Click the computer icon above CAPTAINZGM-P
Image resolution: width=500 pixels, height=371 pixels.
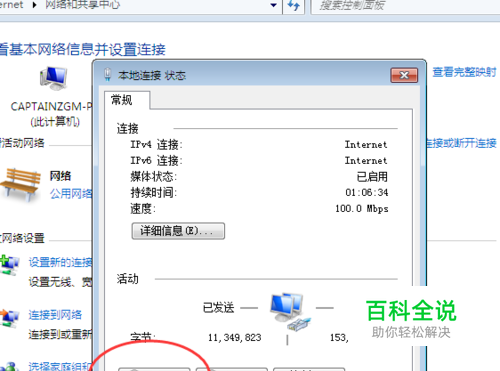coord(53,78)
